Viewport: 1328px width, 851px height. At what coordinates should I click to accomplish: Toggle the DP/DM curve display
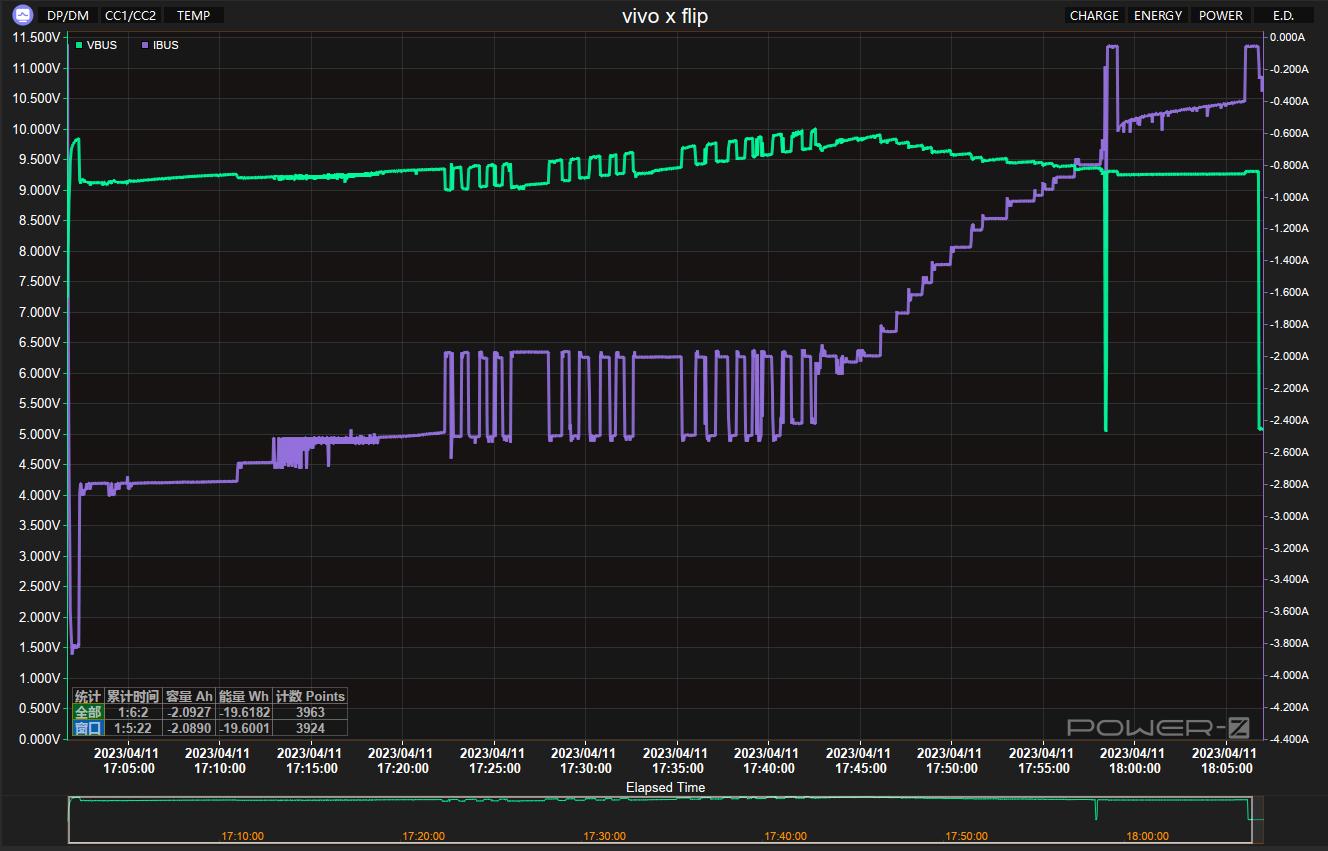(68, 16)
